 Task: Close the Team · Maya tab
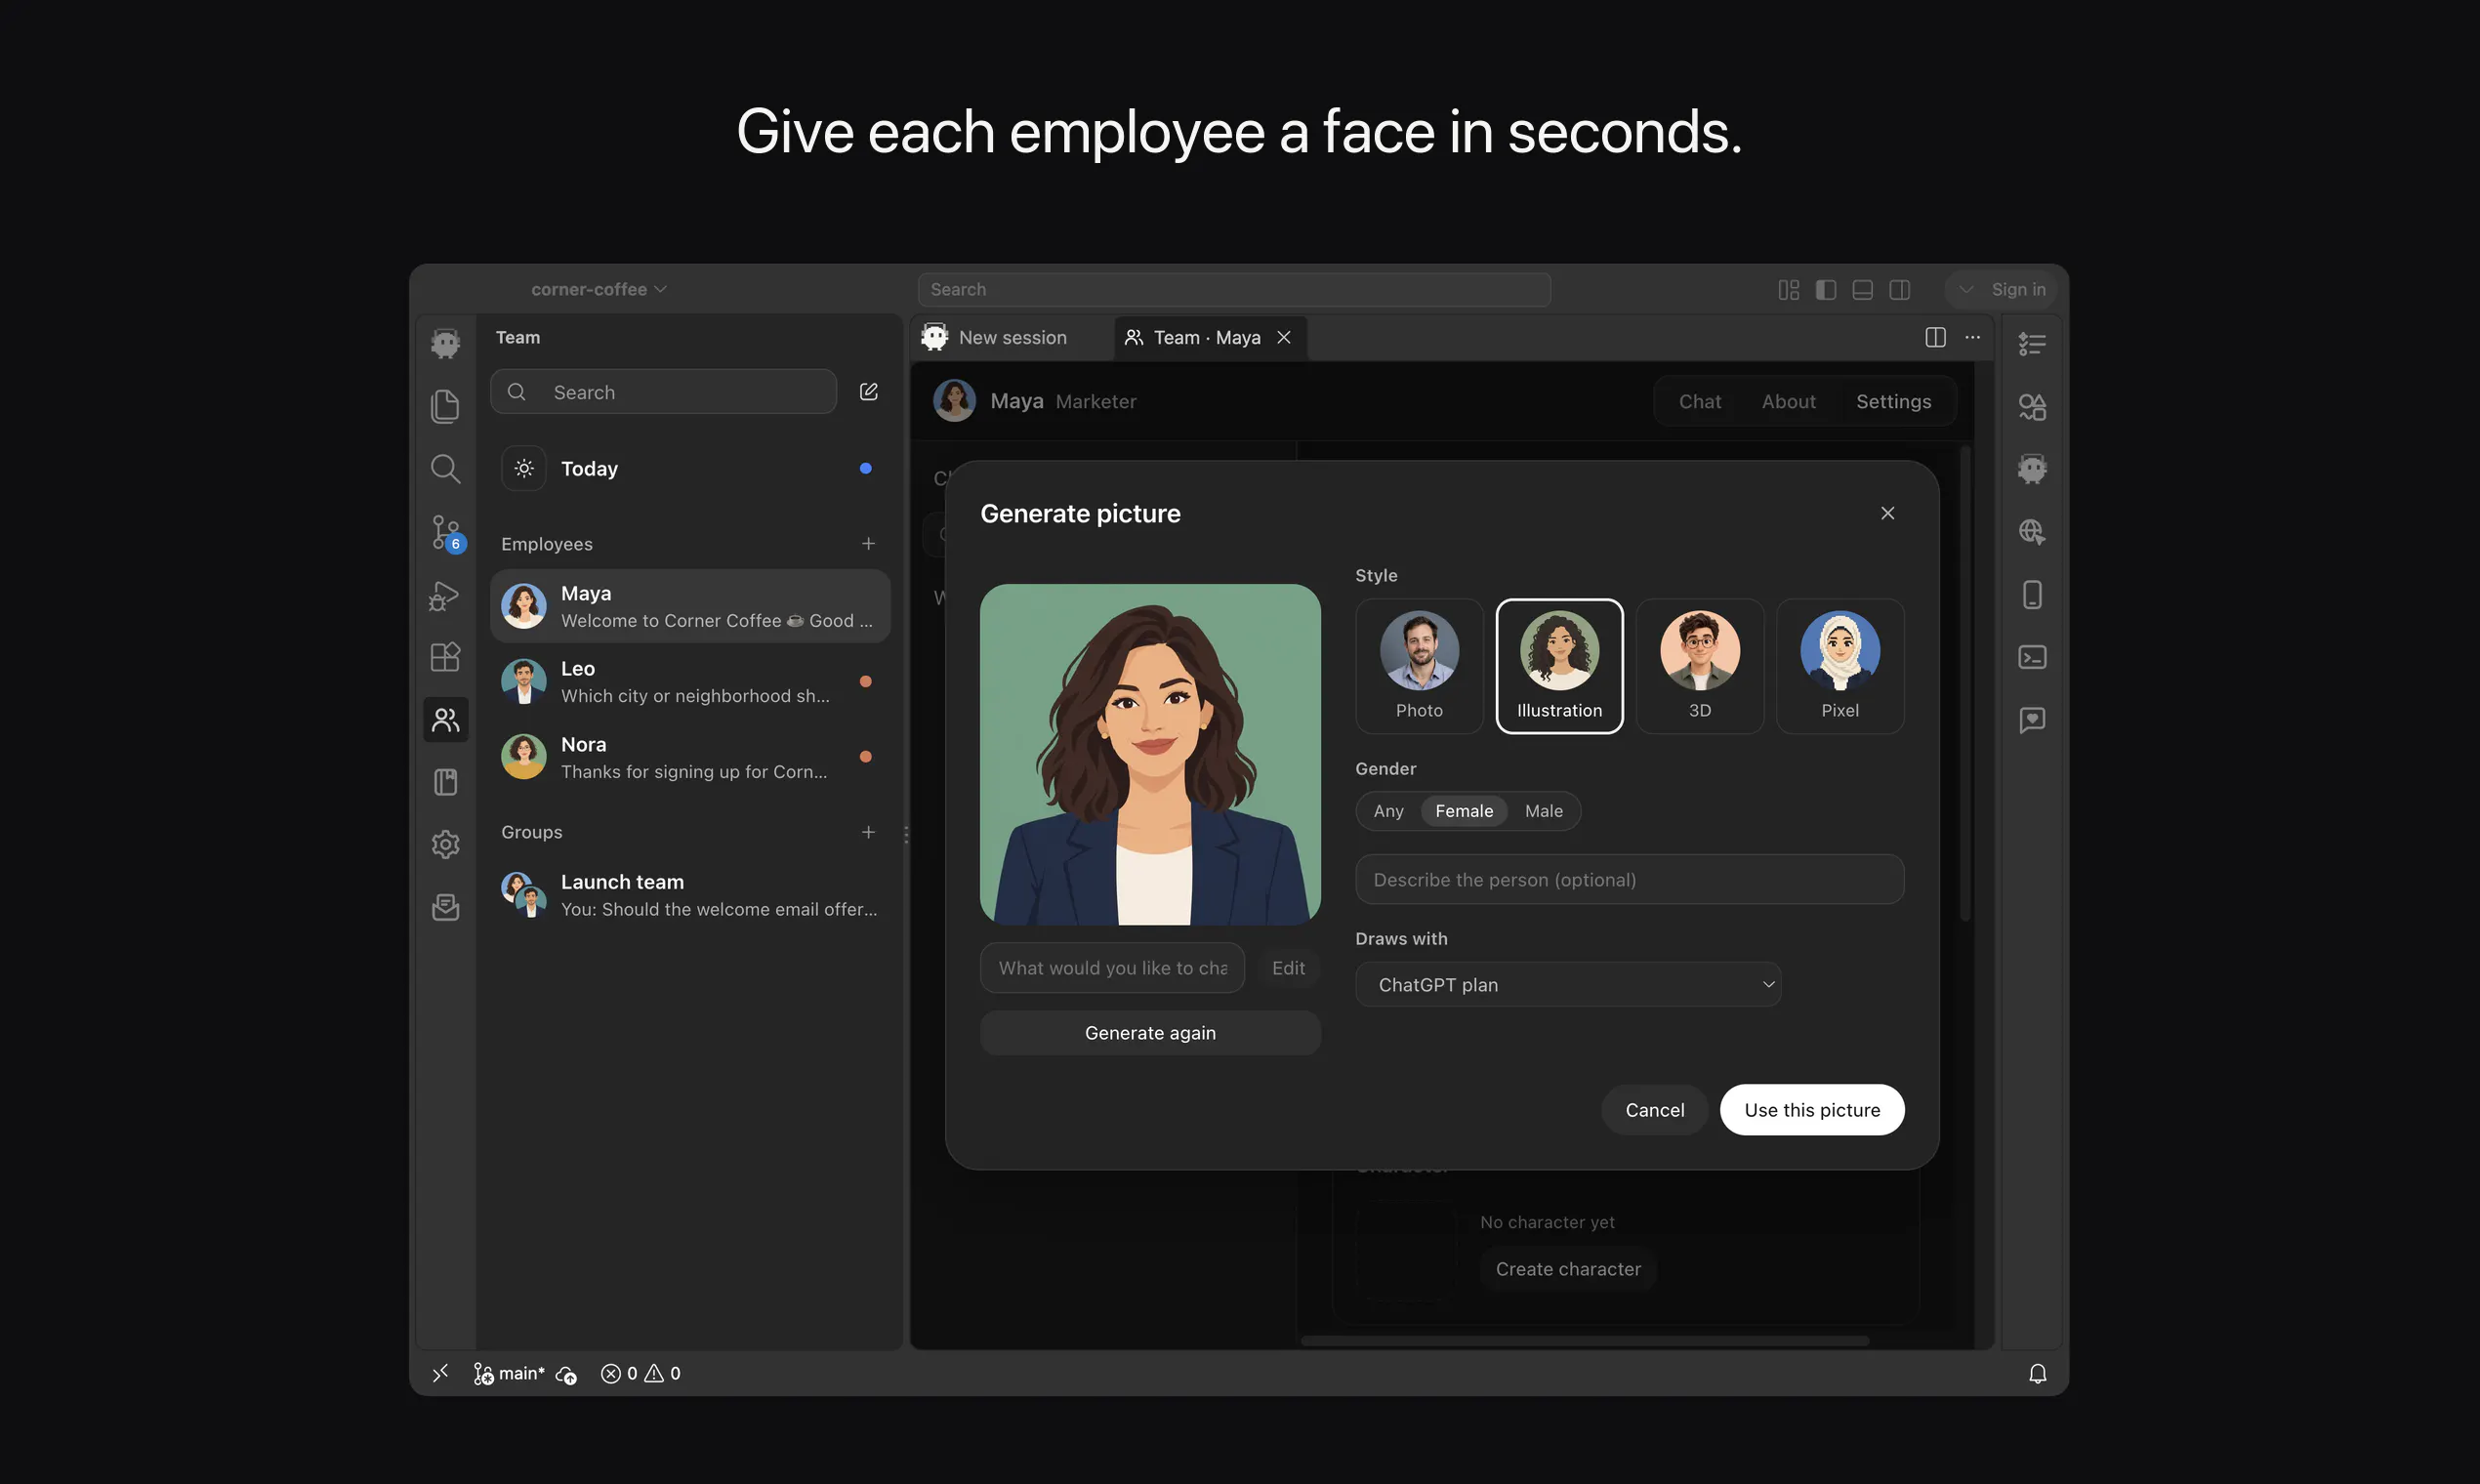click(x=1284, y=338)
